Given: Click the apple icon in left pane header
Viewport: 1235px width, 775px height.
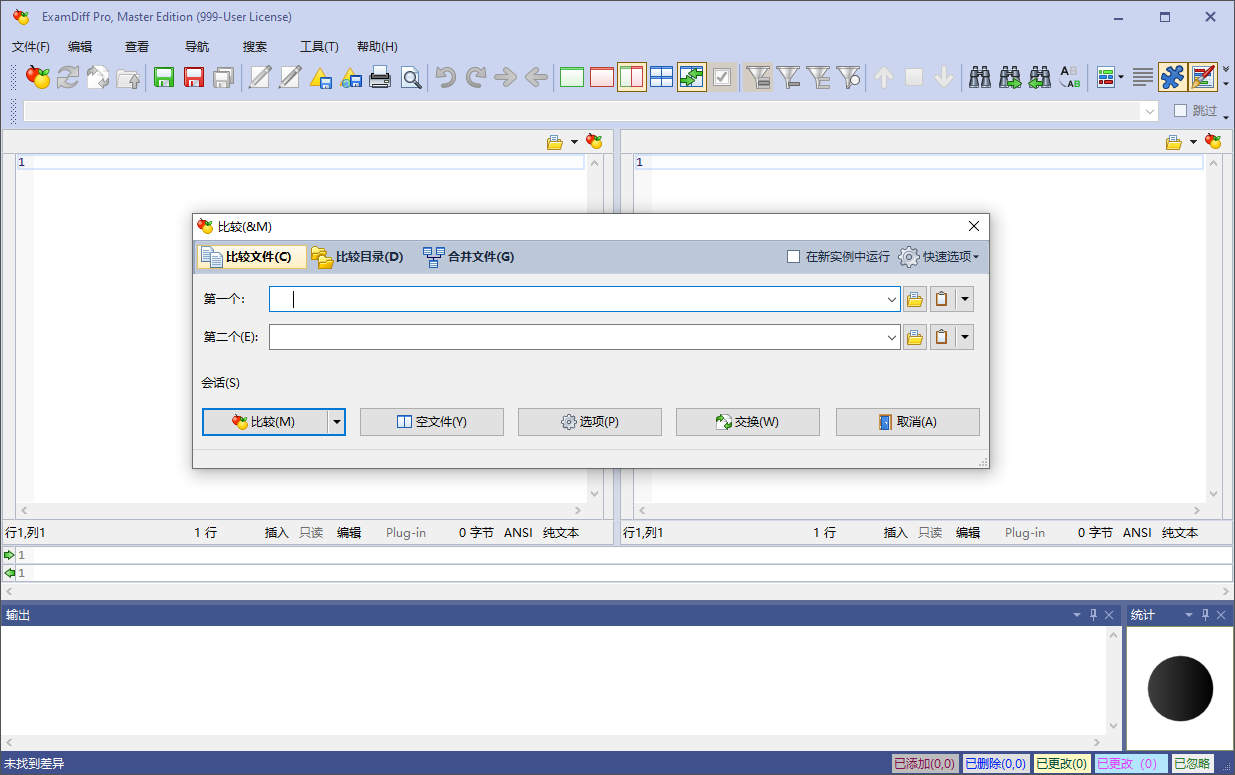Looking at the screenshot, I should [594, 142].
